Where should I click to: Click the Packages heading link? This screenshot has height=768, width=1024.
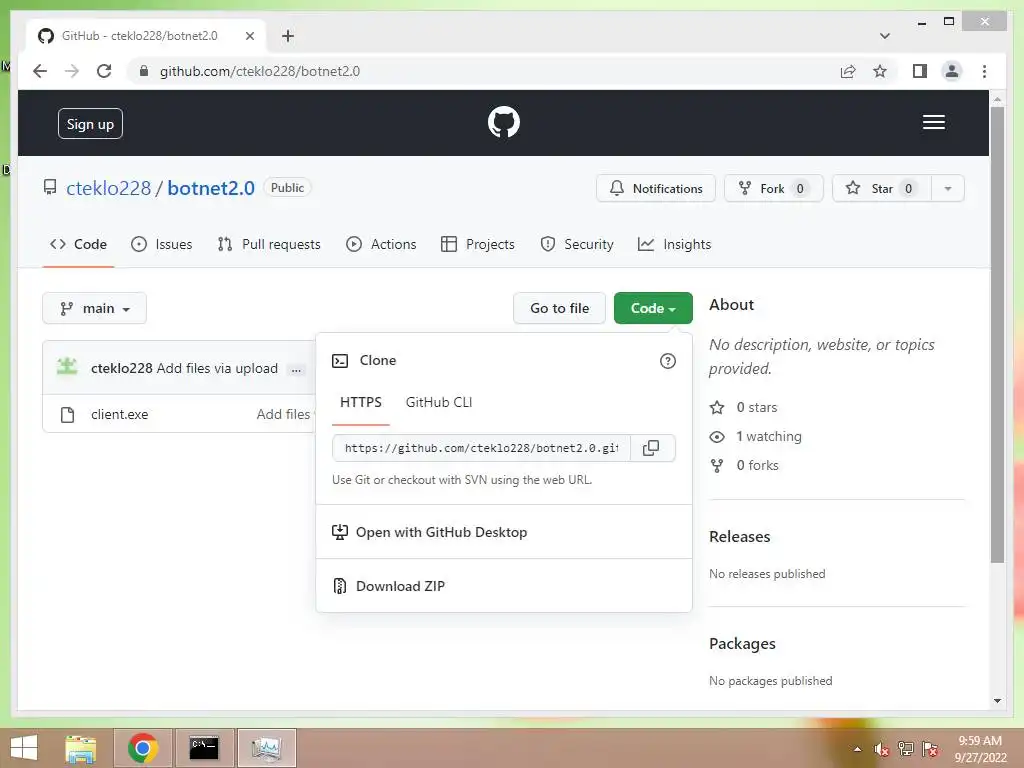click(x=743, y=644)
